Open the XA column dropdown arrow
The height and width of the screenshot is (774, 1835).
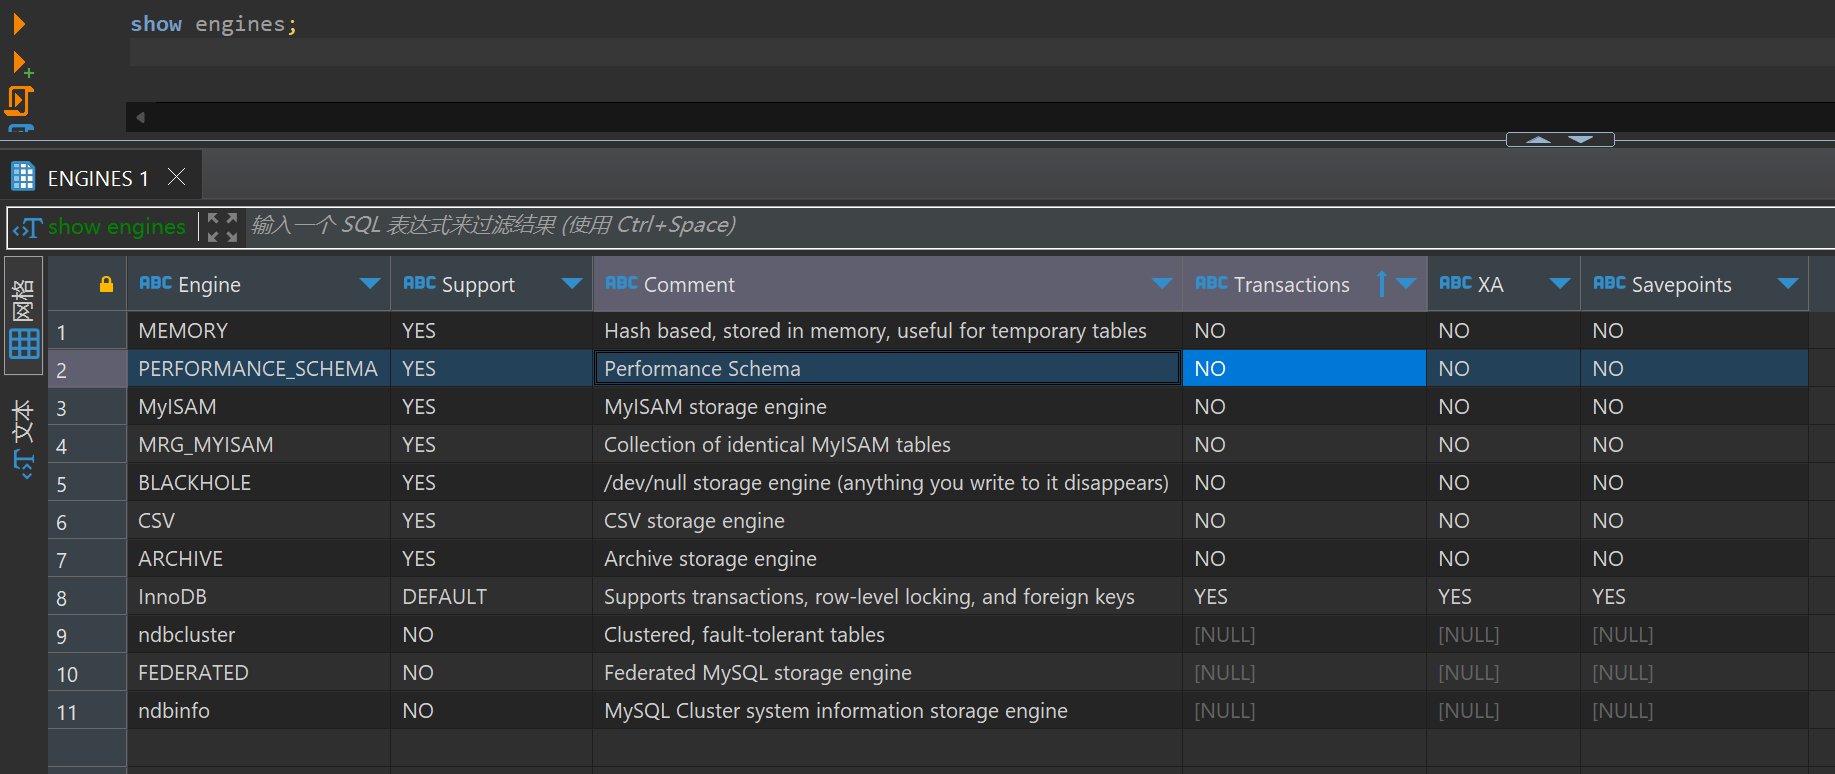click(1559, 284)
